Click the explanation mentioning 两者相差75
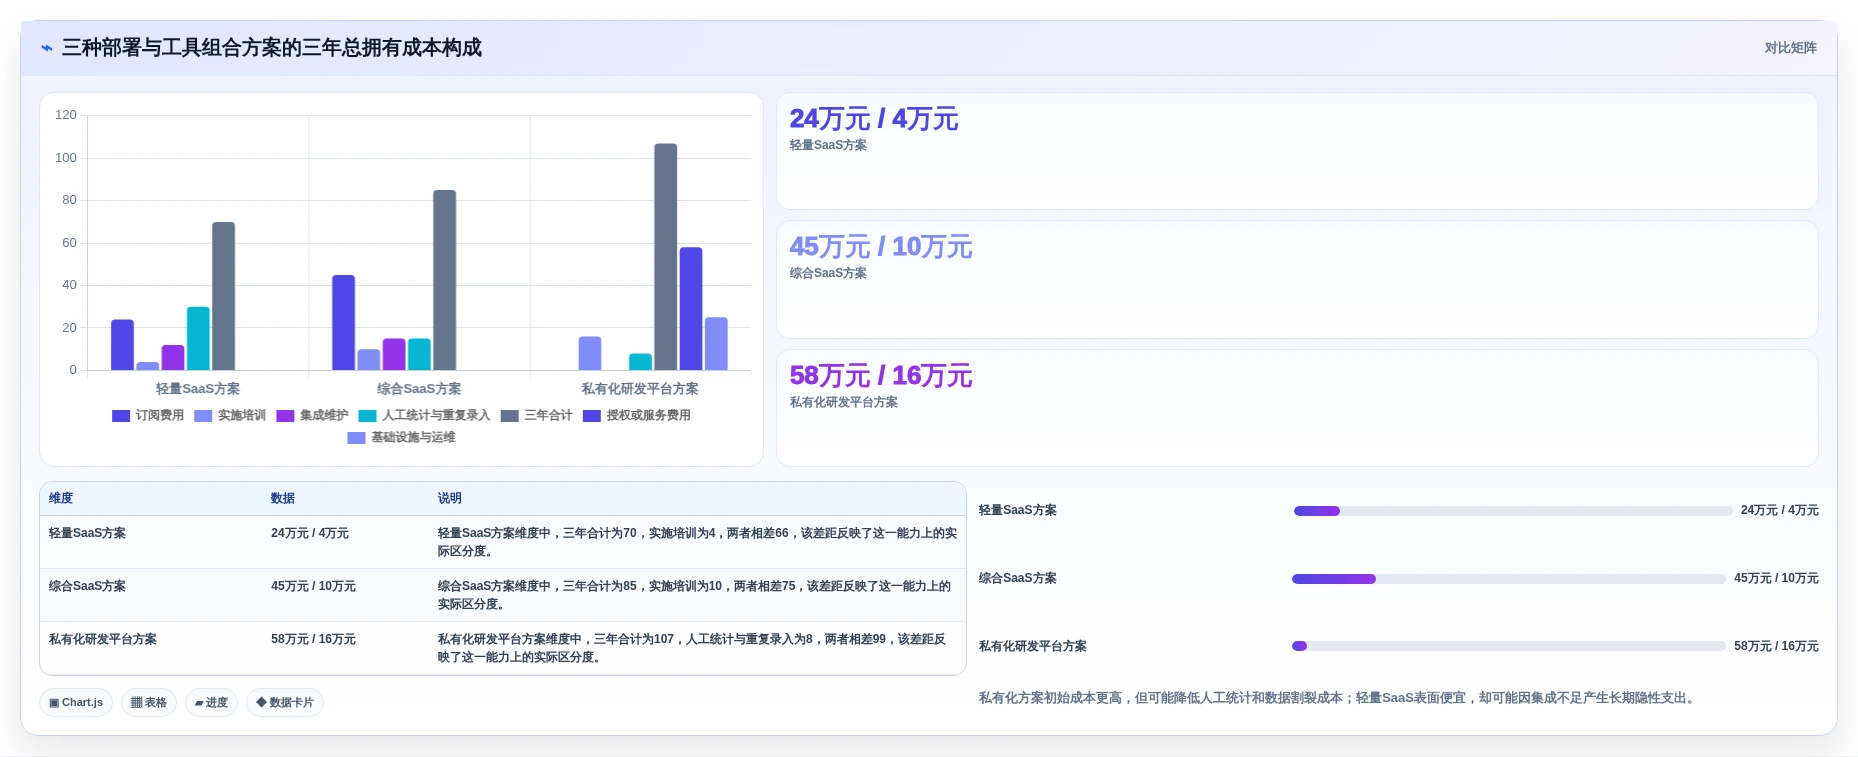 click(694, 595)
